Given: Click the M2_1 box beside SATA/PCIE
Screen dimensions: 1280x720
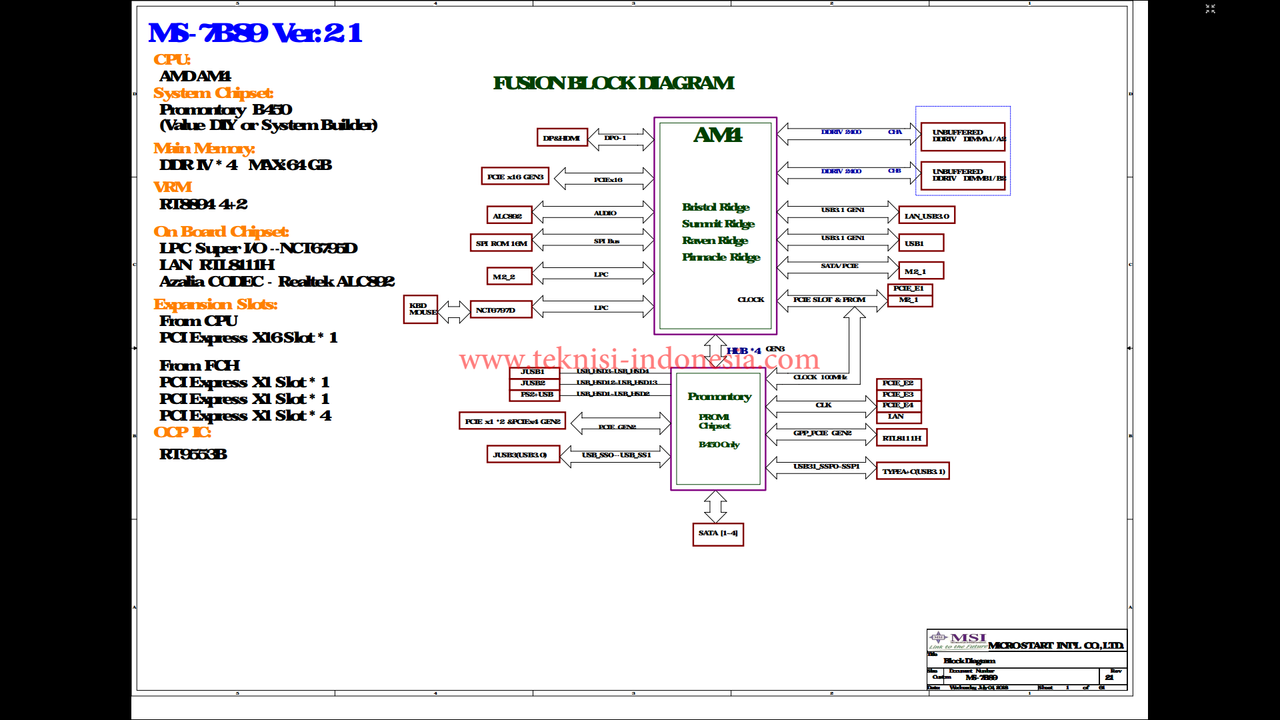Looking at the screenshot, I should pyautogui.click(x=921, y=271).
